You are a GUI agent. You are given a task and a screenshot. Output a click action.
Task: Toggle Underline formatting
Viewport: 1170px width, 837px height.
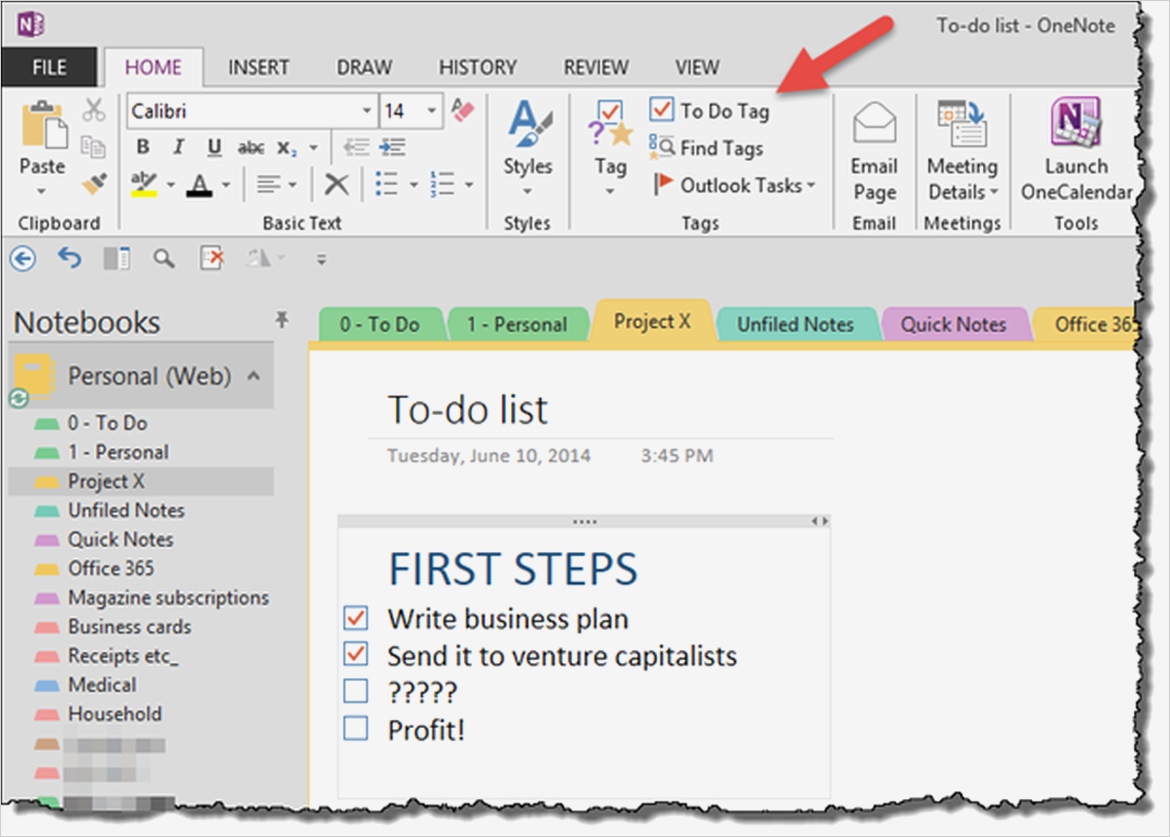click(x=214, y=147)
